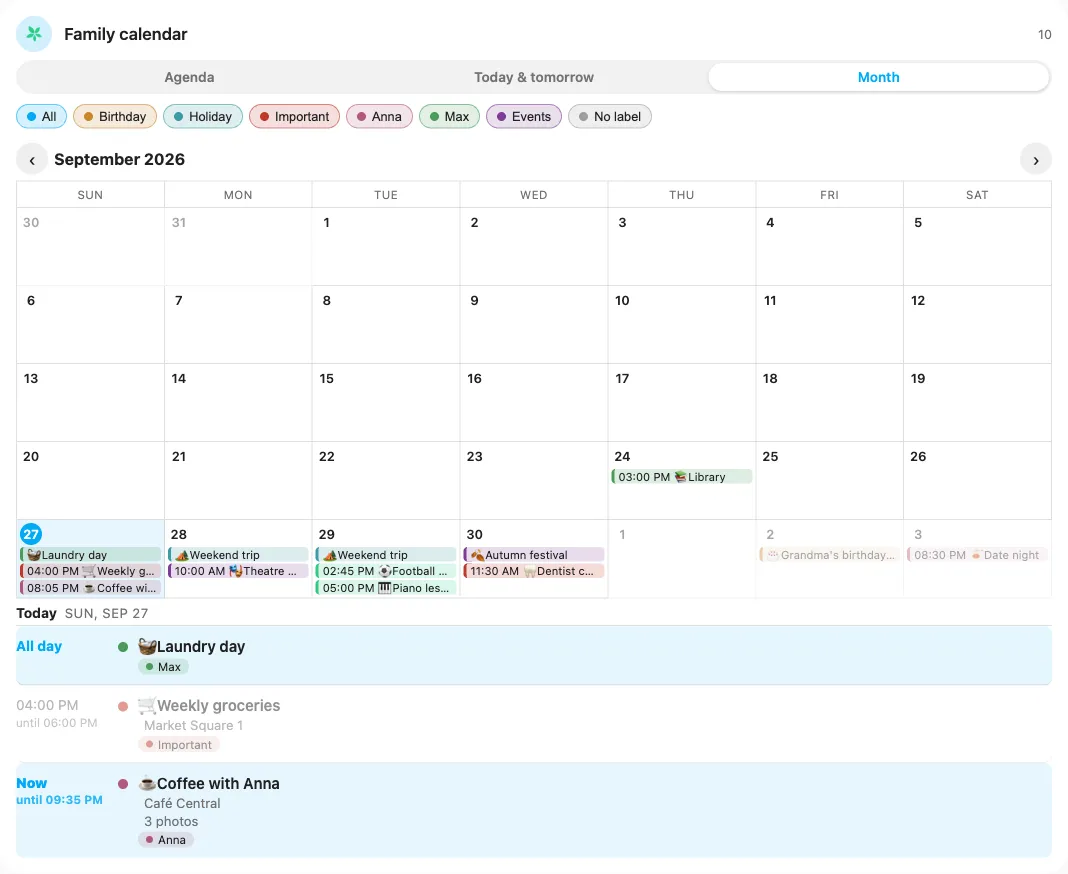Open Laundry day agenda entry title
1068x874 pixels.
(x=201, y=646)
